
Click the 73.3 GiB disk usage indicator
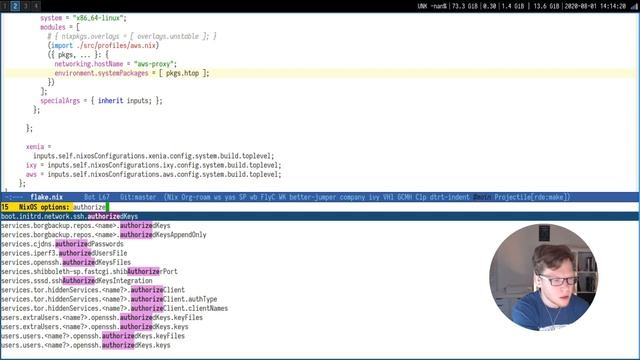(464, 6)
